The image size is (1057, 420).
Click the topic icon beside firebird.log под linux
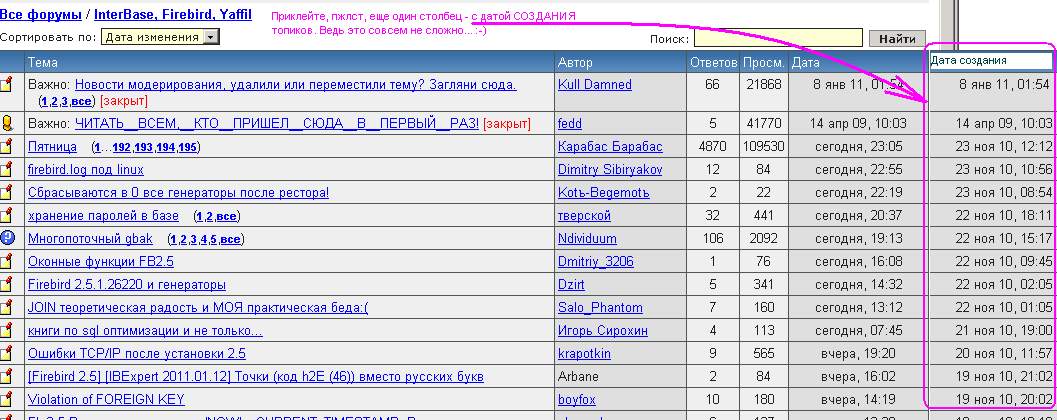coord(7,170)
